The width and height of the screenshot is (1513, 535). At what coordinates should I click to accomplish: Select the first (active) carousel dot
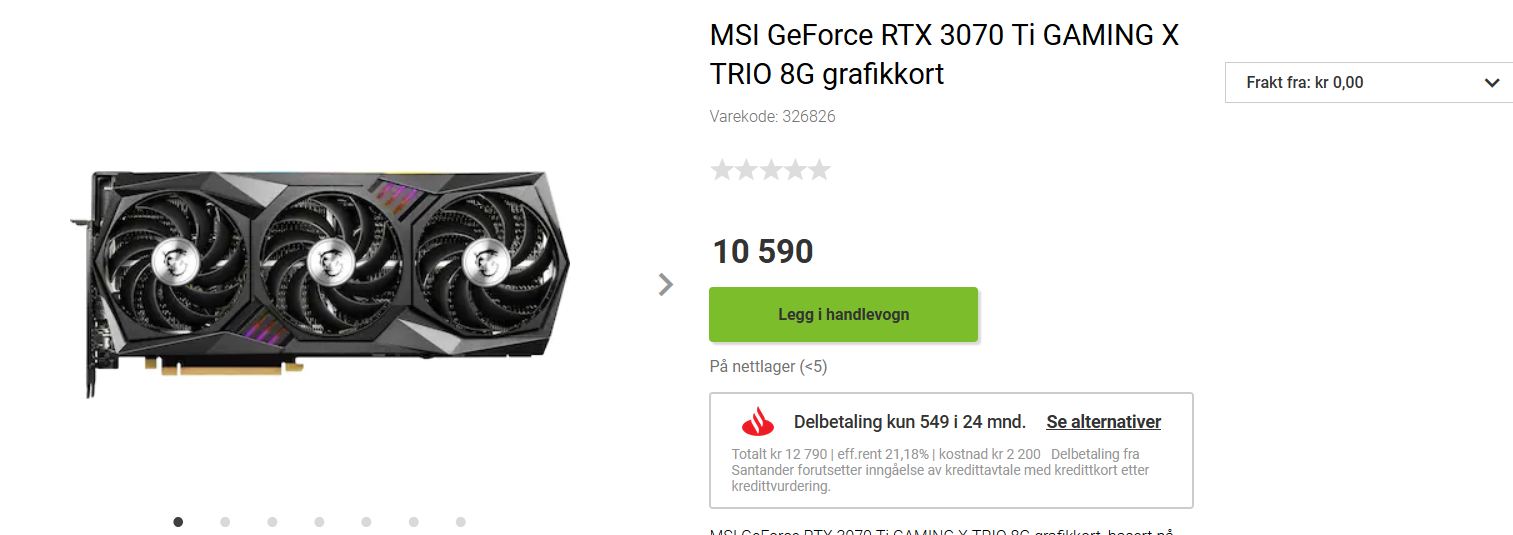click(178, 521)
